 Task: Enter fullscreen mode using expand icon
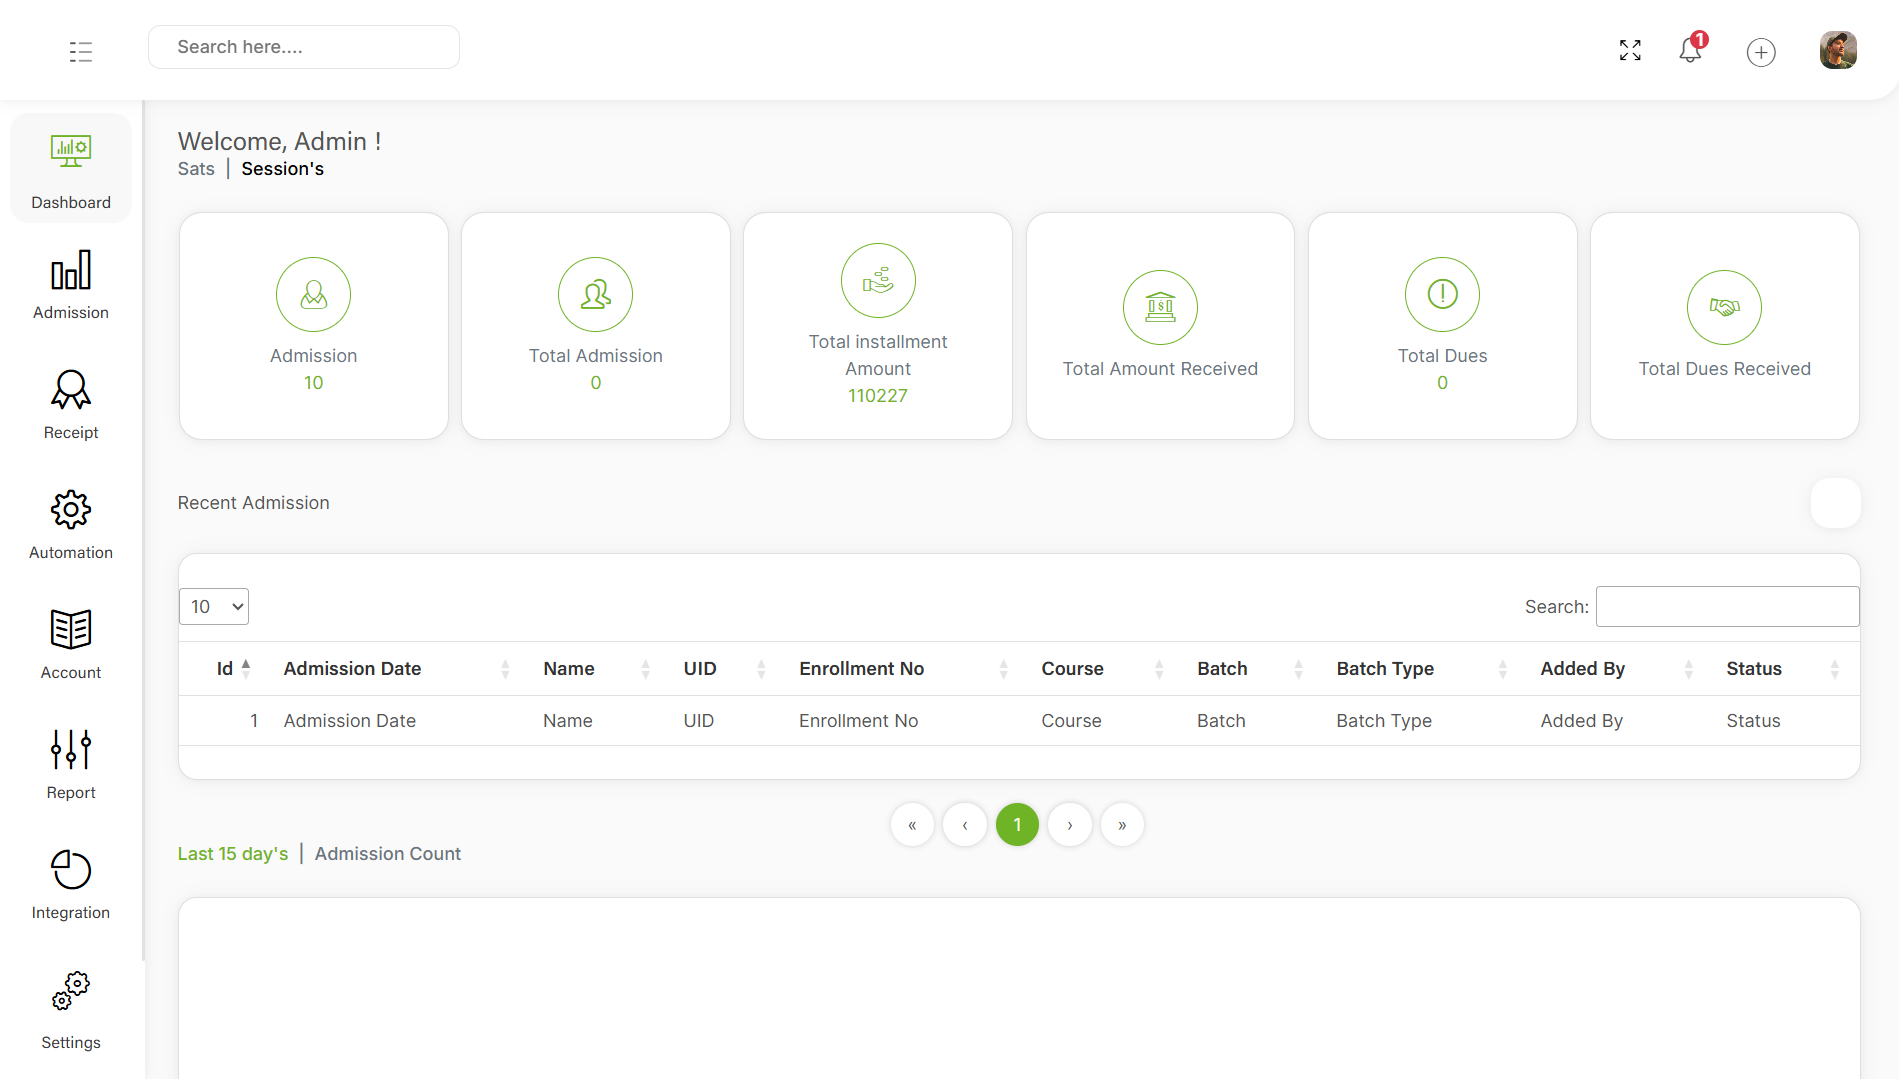pos(1630,51)
